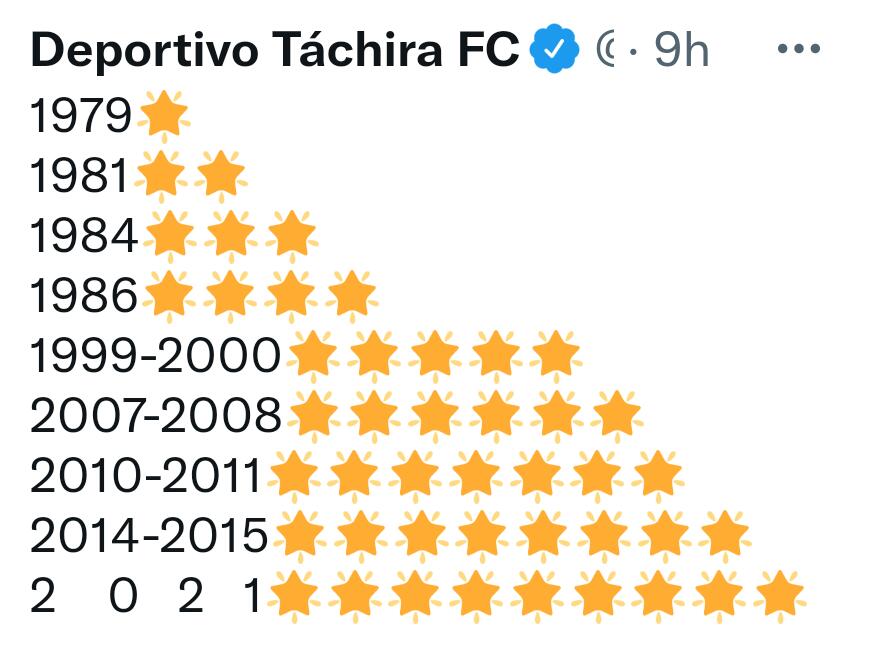Click the 2014-2015 season text
Viewport: 877px width, 647px height.
[x=149, y=536]
